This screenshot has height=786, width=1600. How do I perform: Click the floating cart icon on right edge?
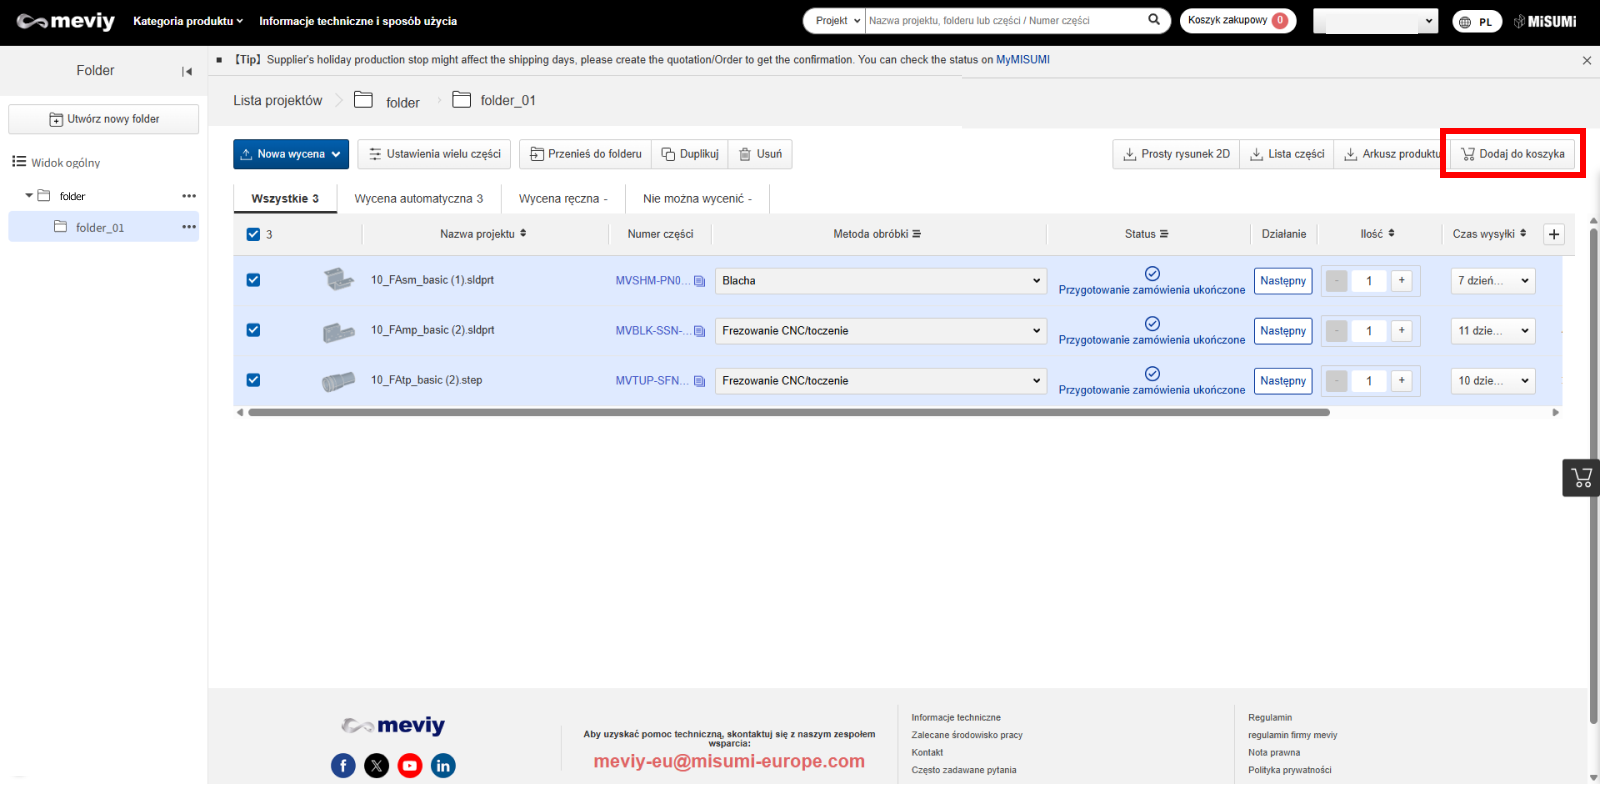(1581, 478)
